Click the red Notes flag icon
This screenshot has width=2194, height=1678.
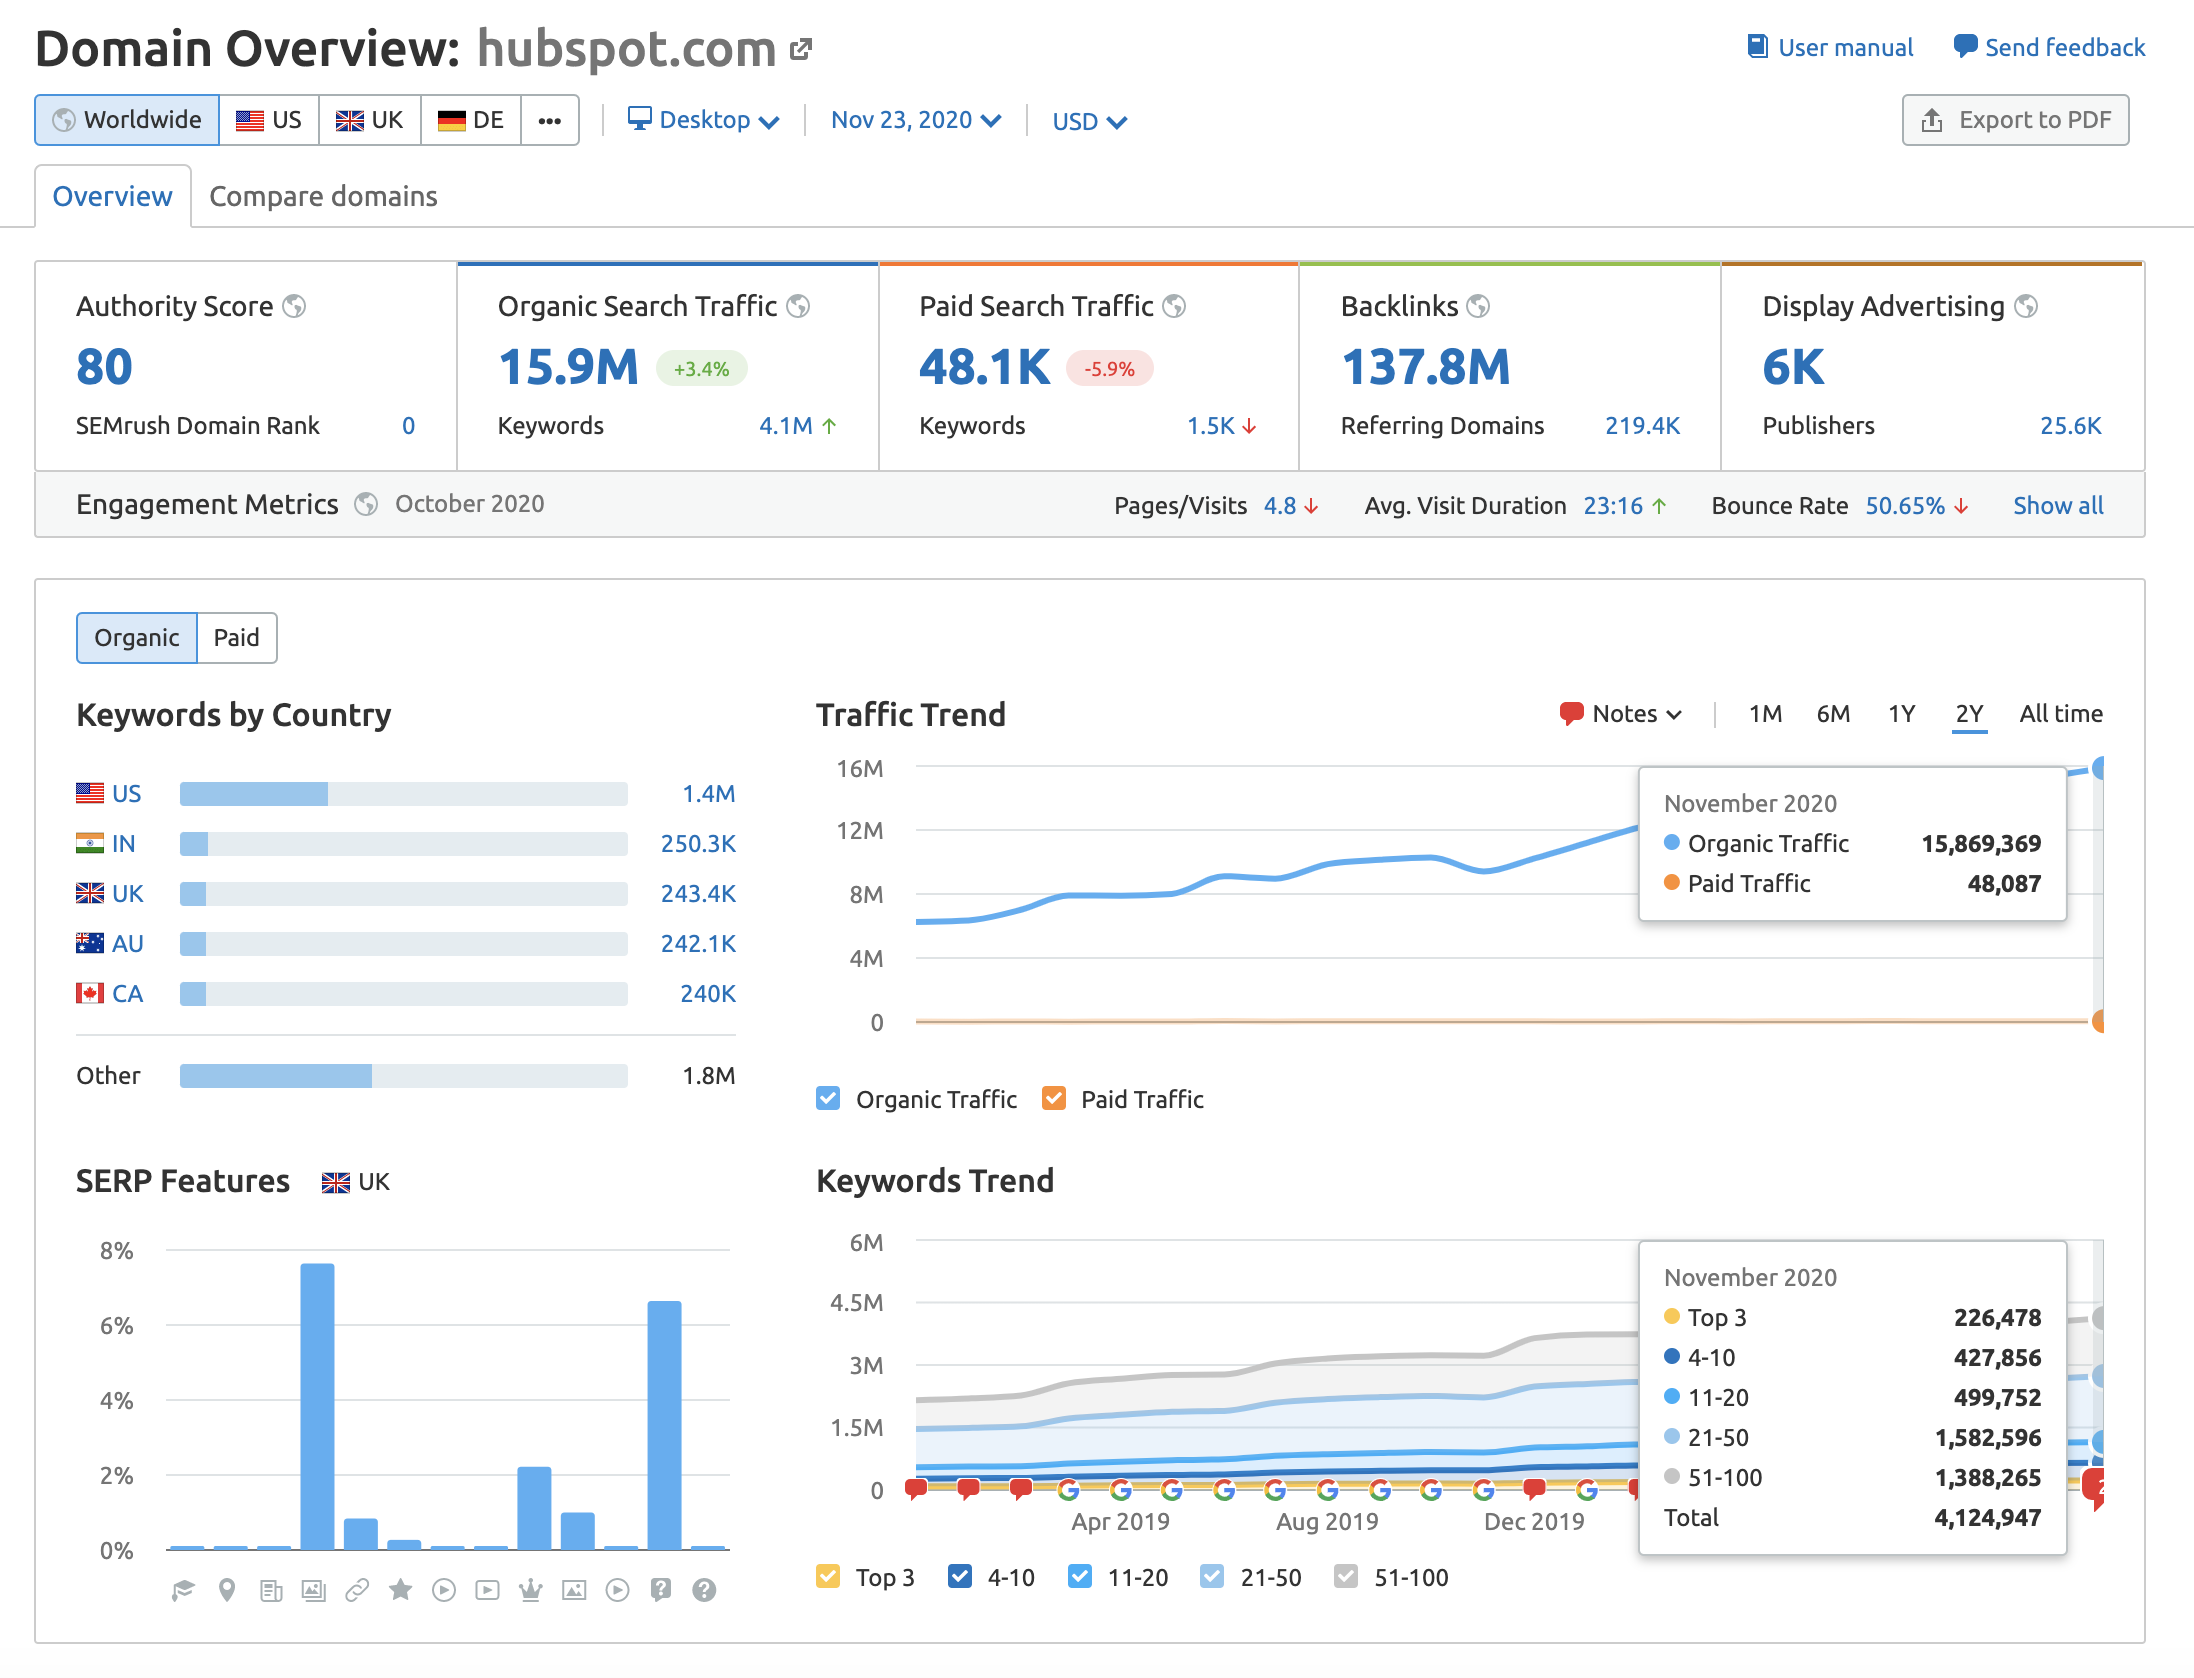coord(1571,714)
